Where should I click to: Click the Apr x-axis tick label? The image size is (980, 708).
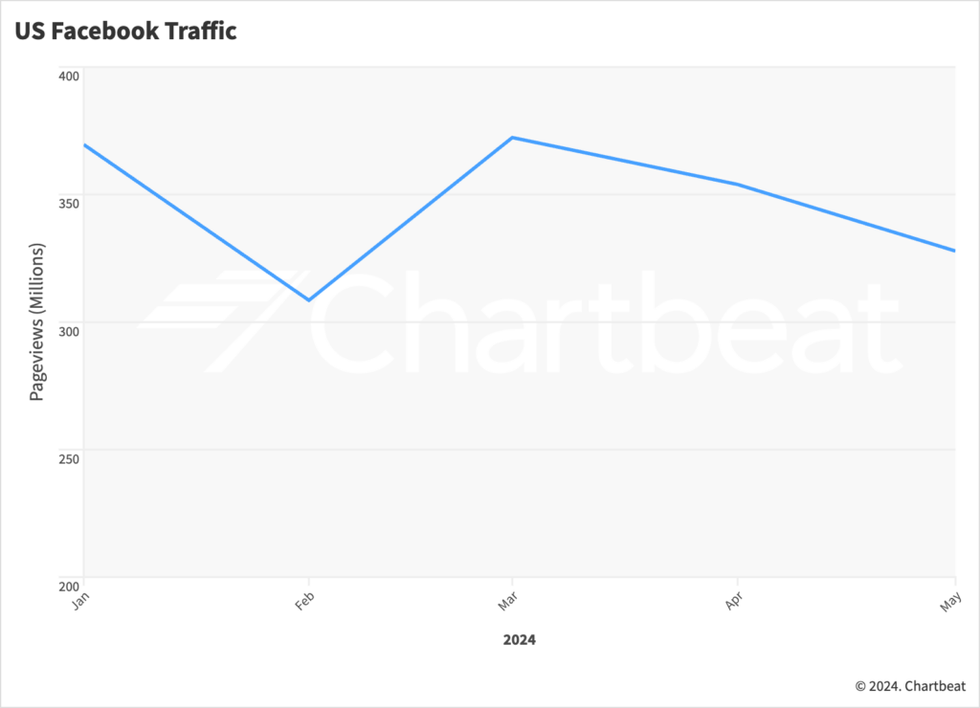tap(732, 601)
